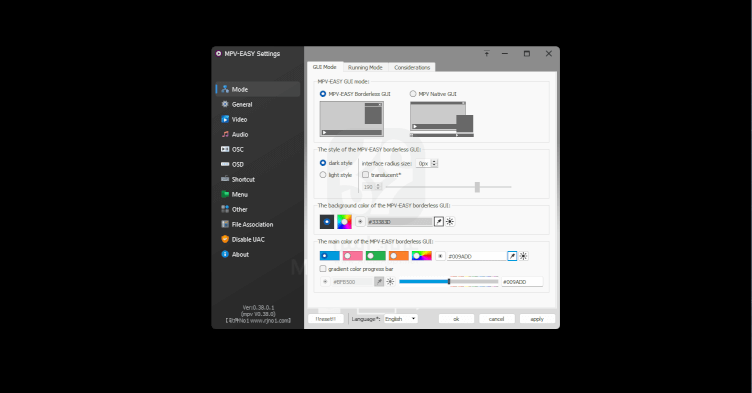The width and height of the screenshot is (752, 393).
Task: Open the OSD settings section
Action: point(258,164)
